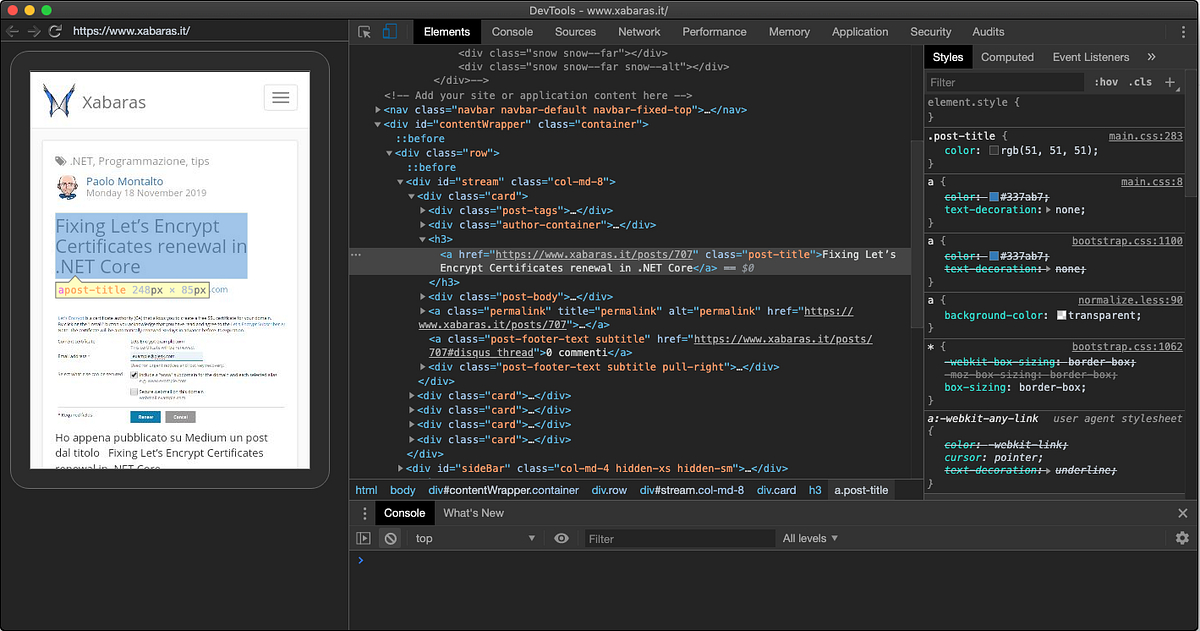Click the rgb(51, 51, 51) color swatch
This screenshot has height=631, width=1200.
pyautogui.click(x=994, y=151)
